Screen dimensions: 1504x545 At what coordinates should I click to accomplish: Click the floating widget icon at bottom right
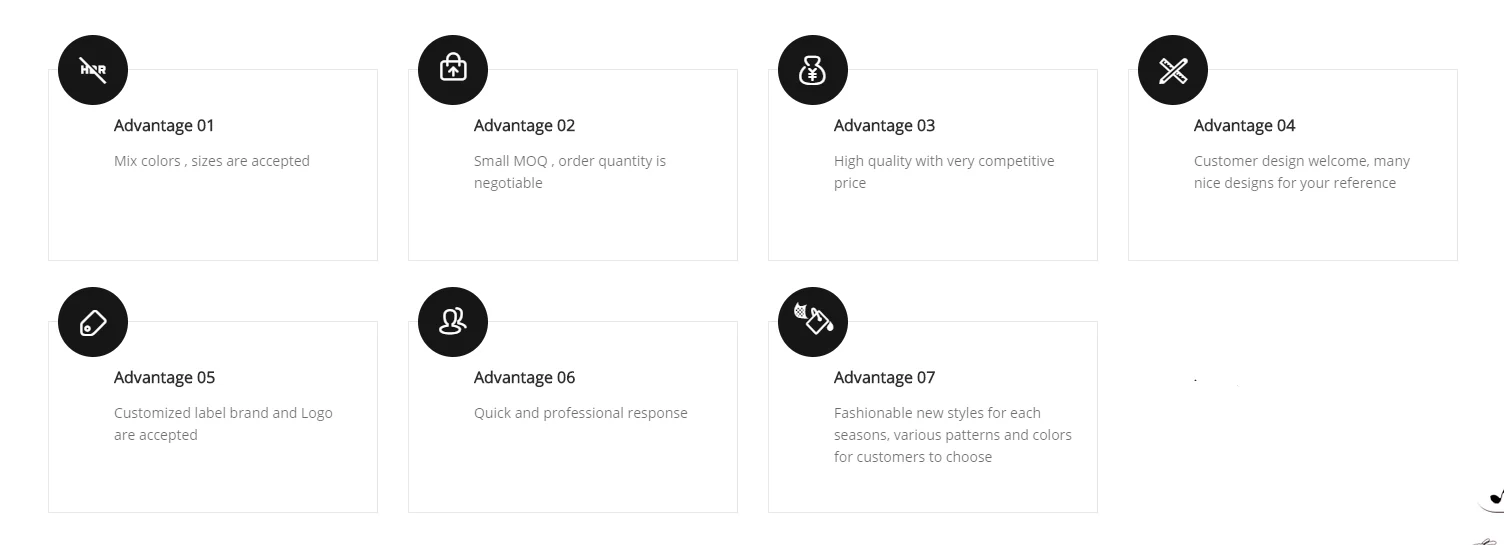tap(1492, 497)
